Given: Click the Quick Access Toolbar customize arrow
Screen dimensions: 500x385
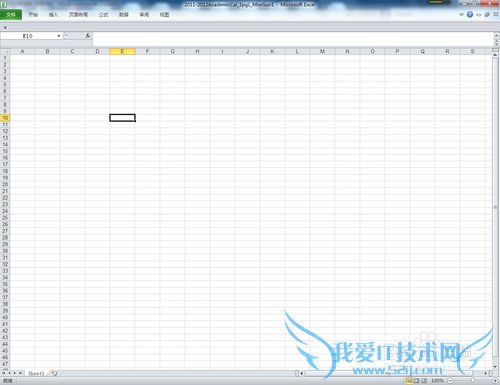Looking at the screenshot, I should click(5, 28).
